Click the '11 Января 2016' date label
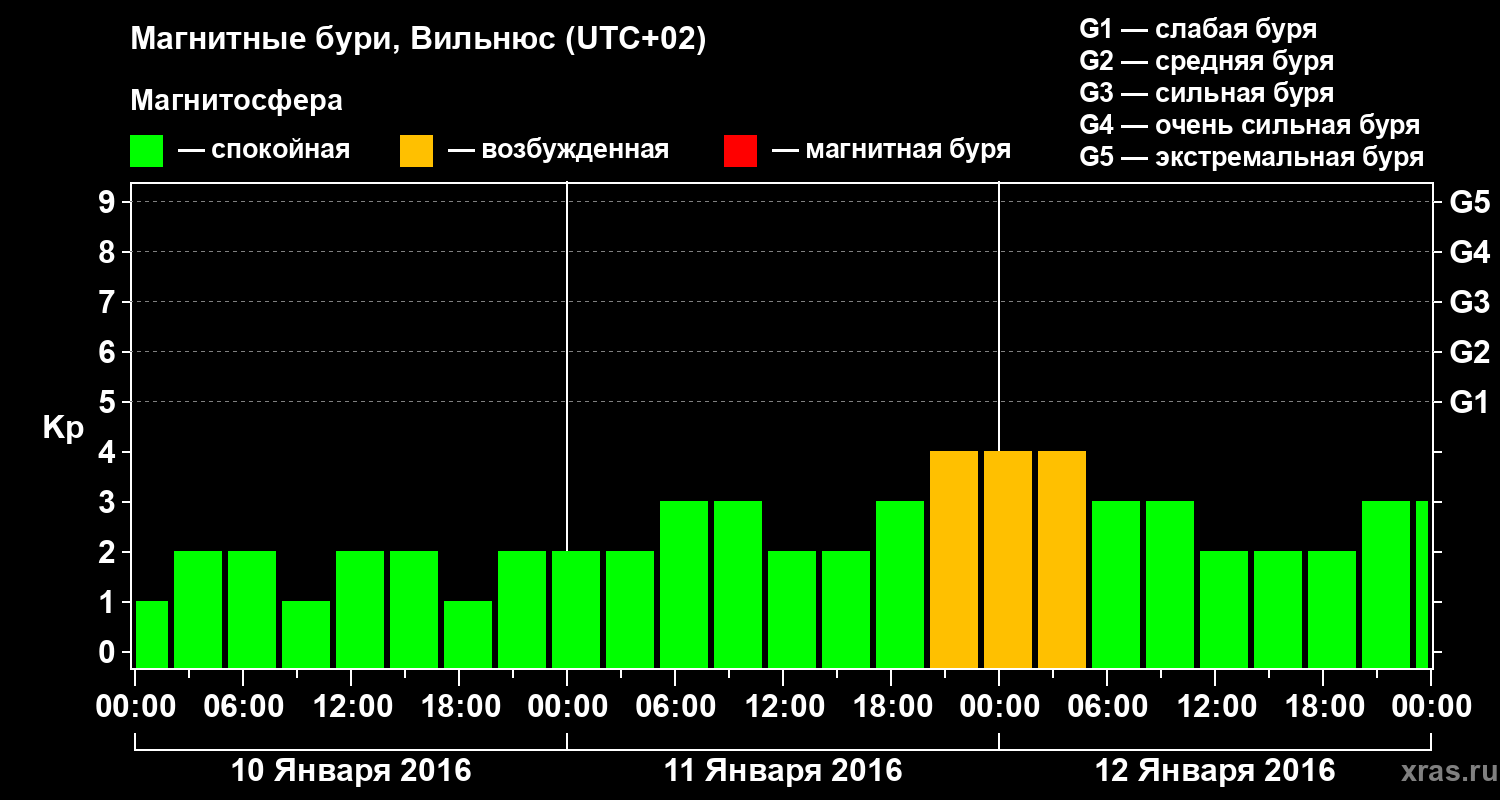Viewport: 1500px width, 800px height. [783, 771]
